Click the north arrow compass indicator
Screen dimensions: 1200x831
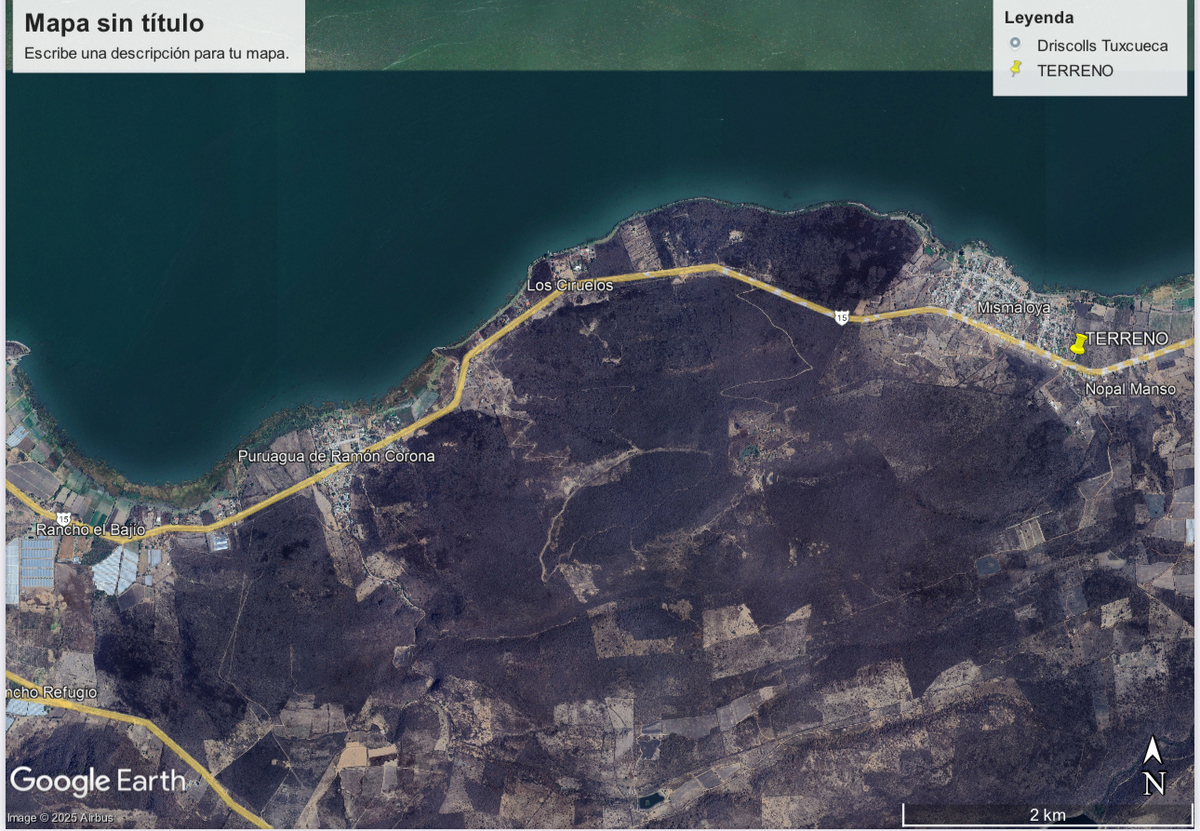click(x=1153, y=766)
